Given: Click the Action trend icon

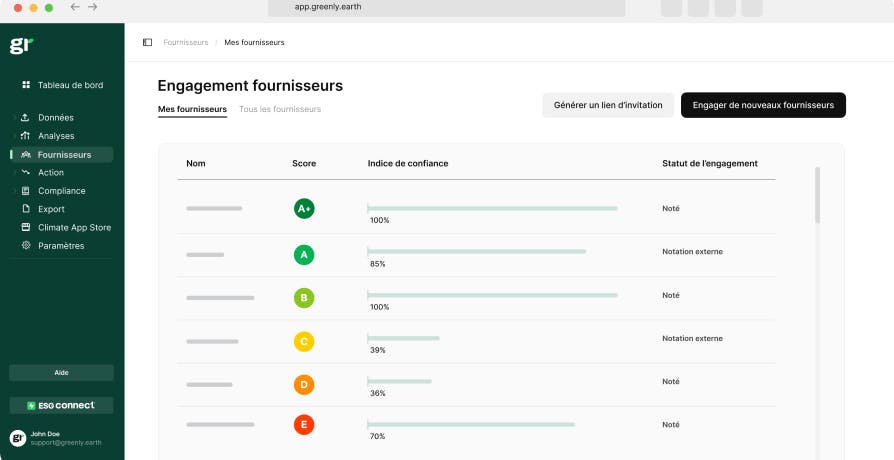Looking at the screenshot, I should (x=26, y=173).
